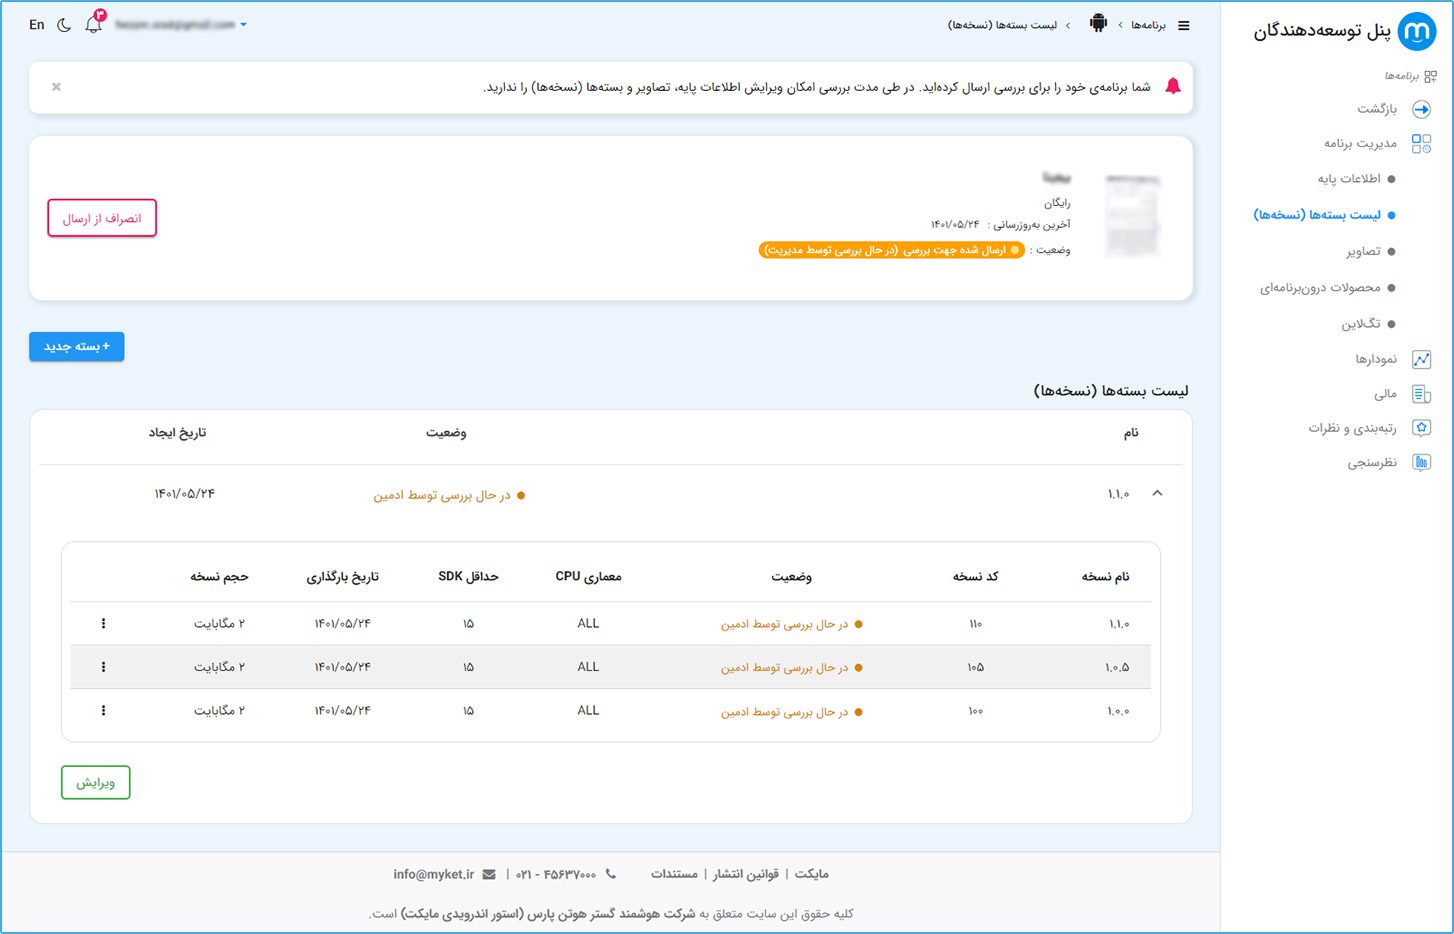
Task: Switch language to En
Action: click(37, 25)
